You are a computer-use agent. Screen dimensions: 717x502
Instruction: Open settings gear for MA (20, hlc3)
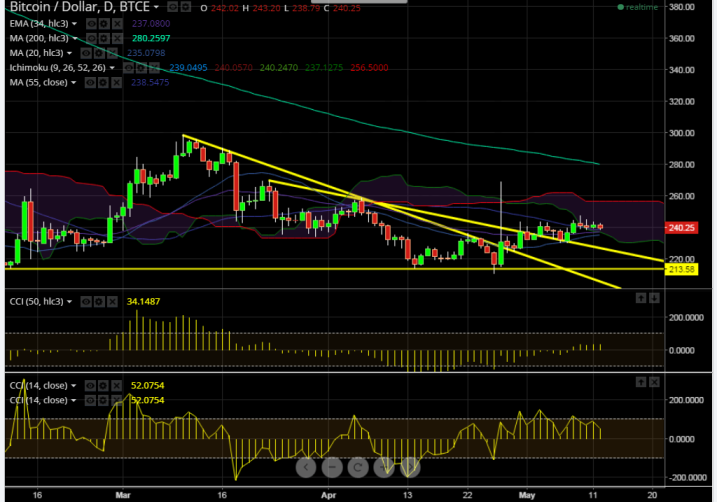[x=99, y=53]
